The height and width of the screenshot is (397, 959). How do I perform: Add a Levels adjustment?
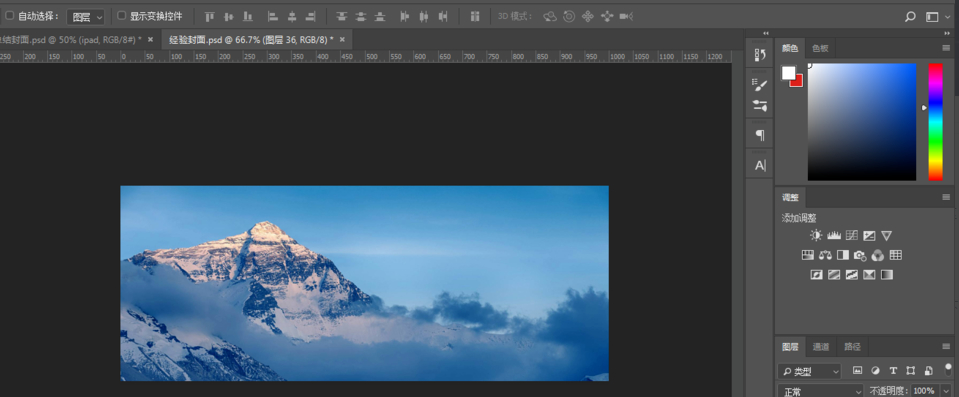[834, 236]
